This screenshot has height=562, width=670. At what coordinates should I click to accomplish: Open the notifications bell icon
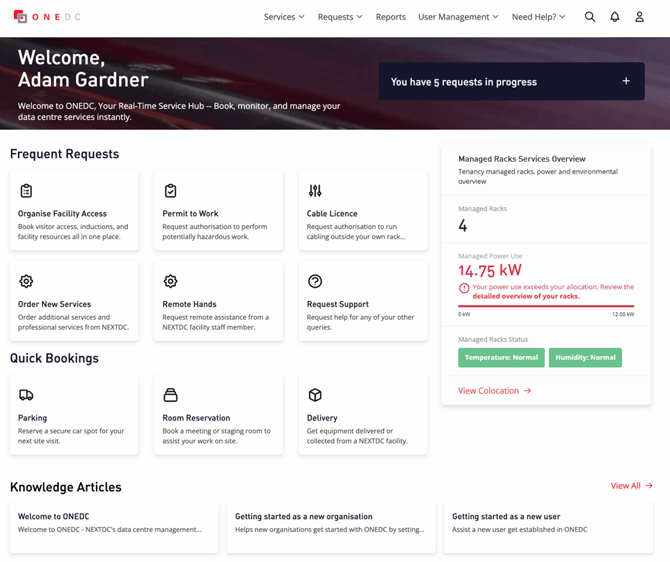click(615, 17)
